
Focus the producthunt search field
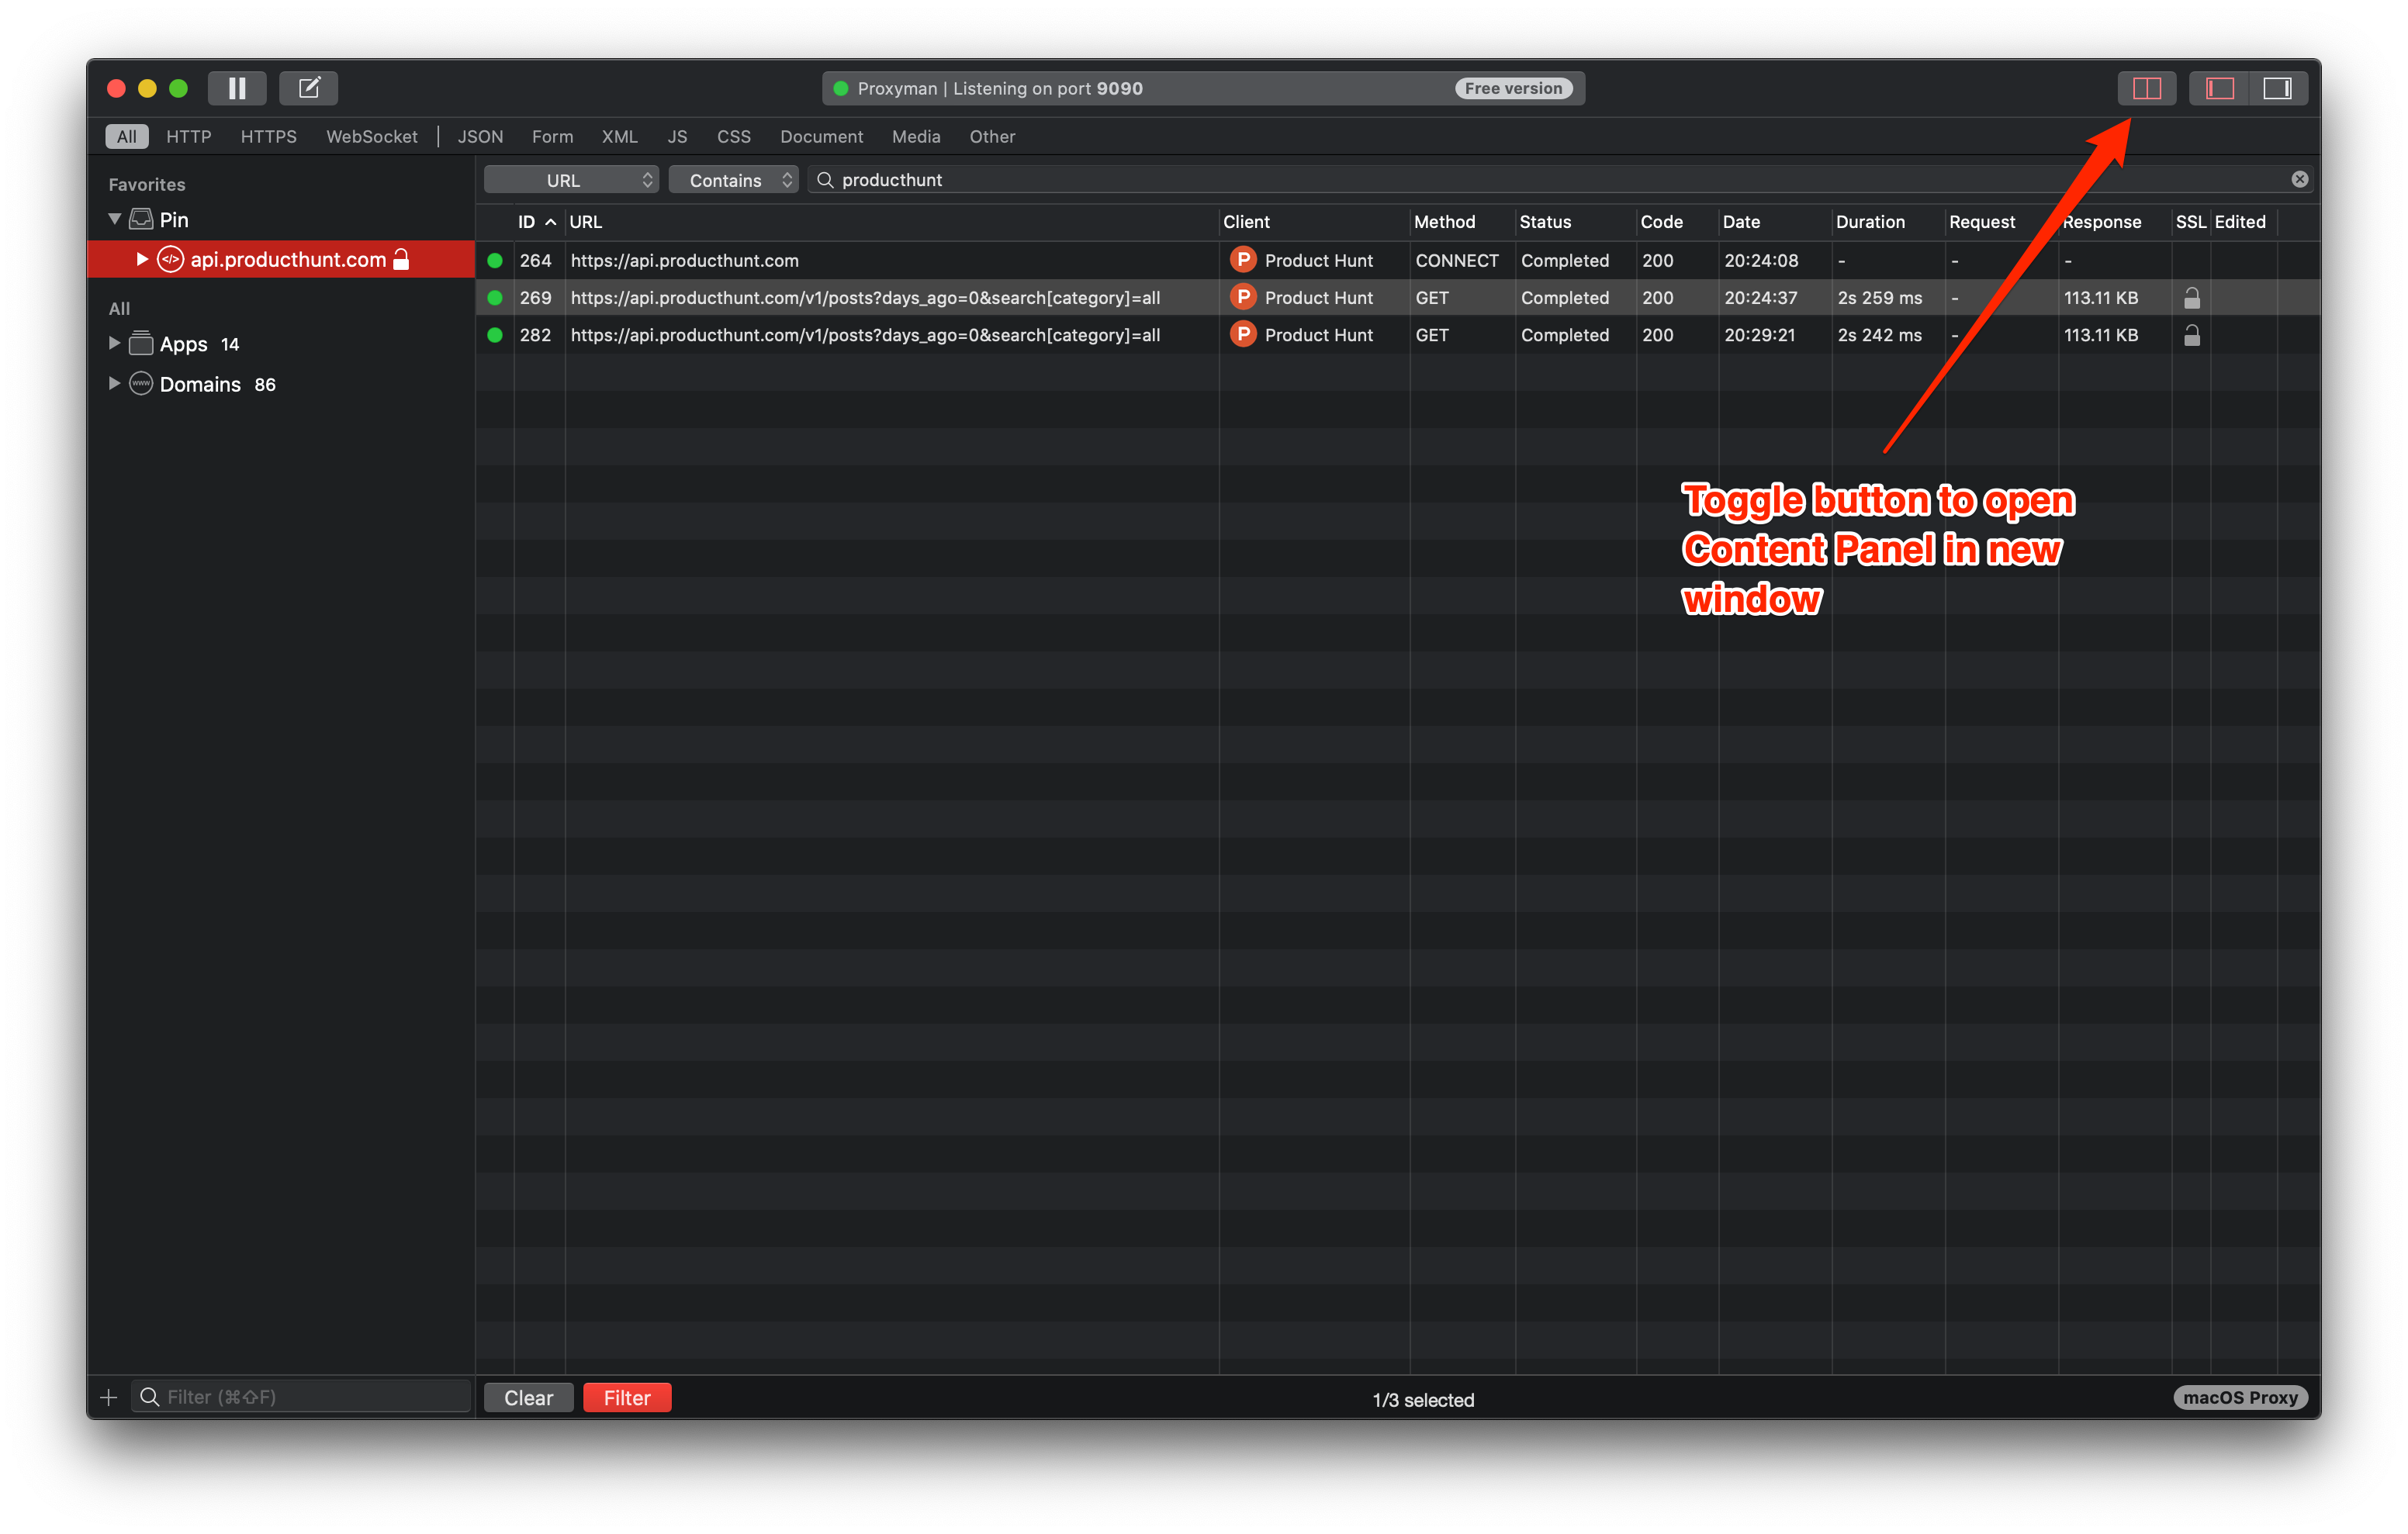[1560, 179]
